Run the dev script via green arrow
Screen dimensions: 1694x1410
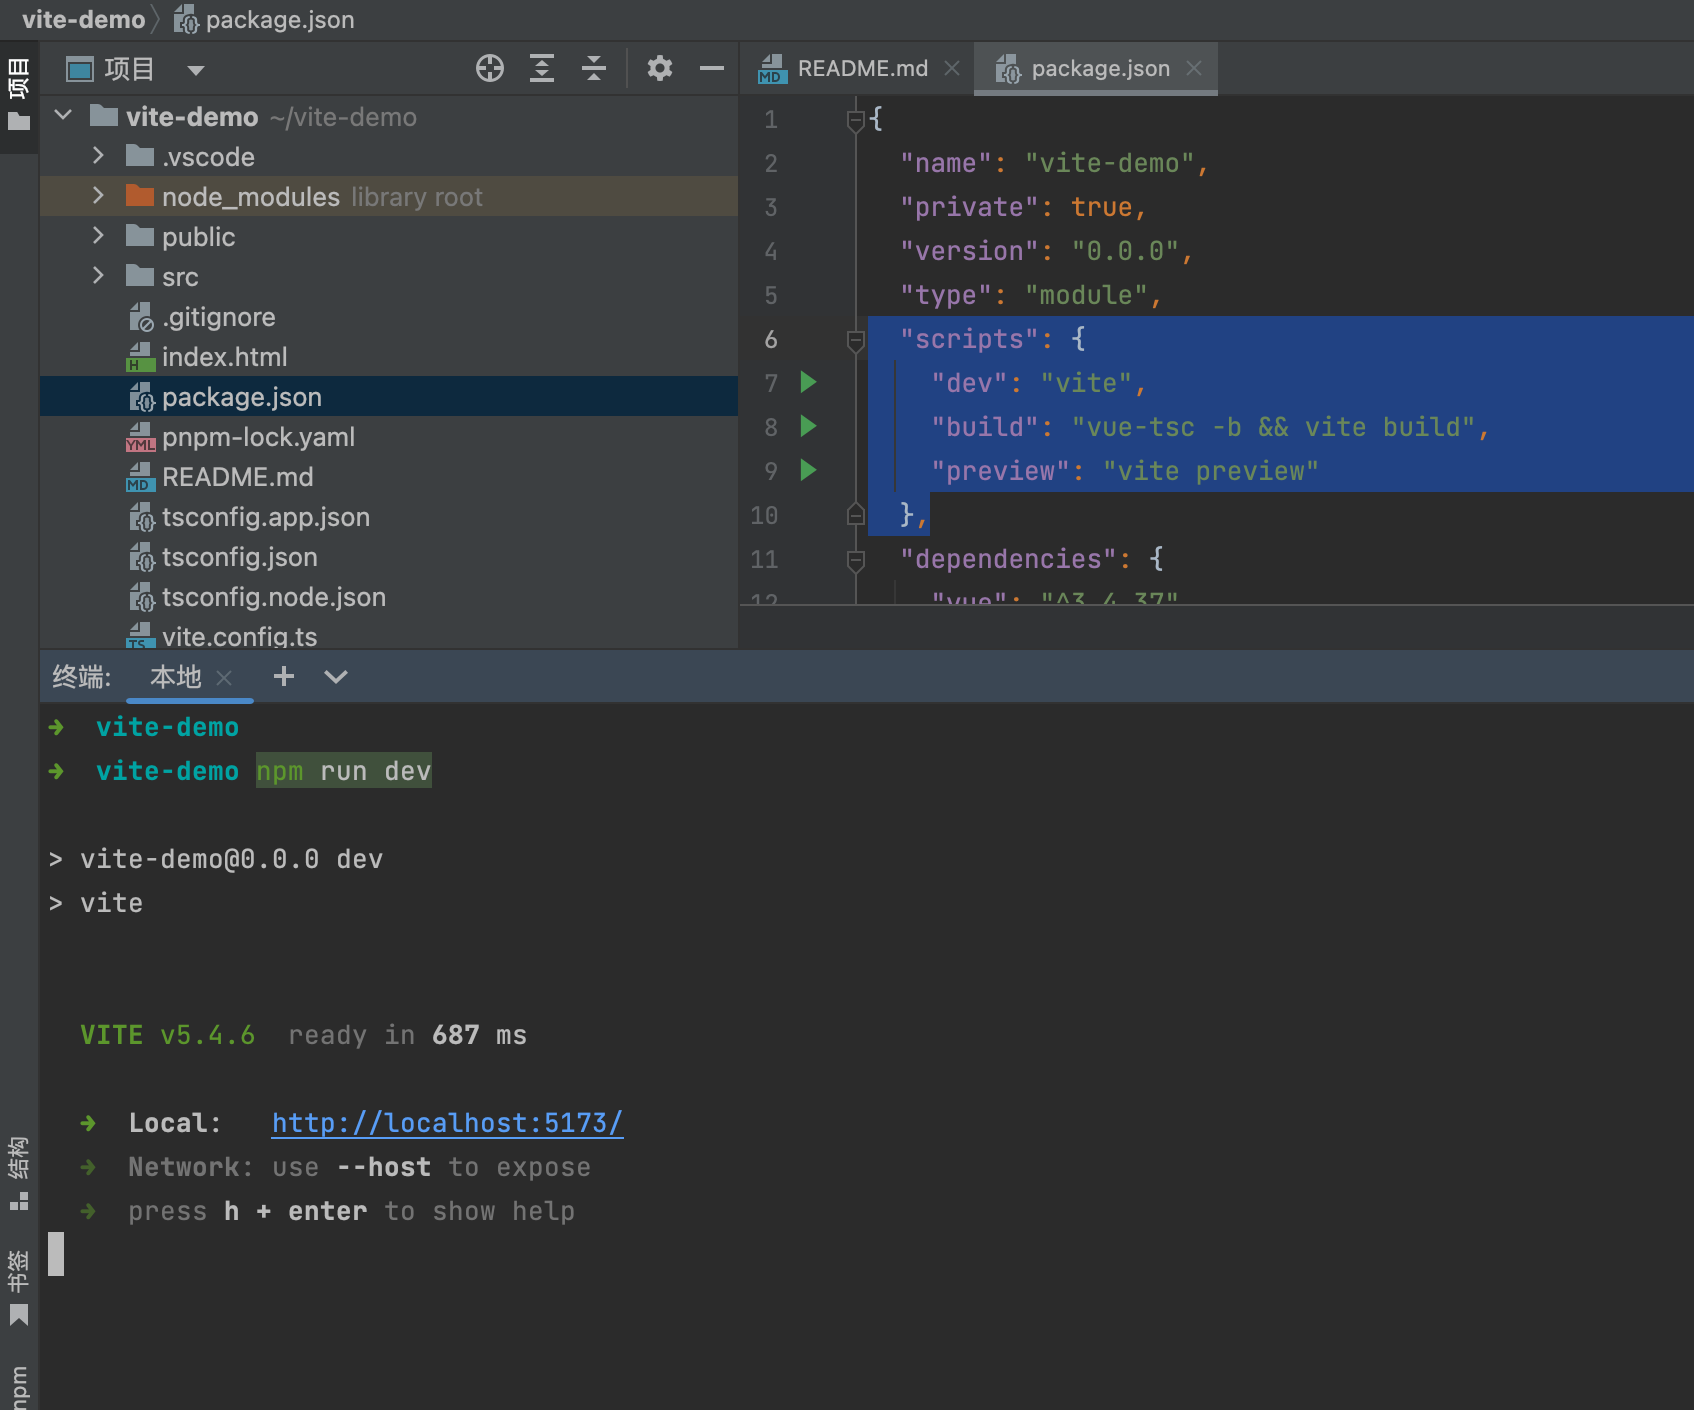(x=808, y=382)
